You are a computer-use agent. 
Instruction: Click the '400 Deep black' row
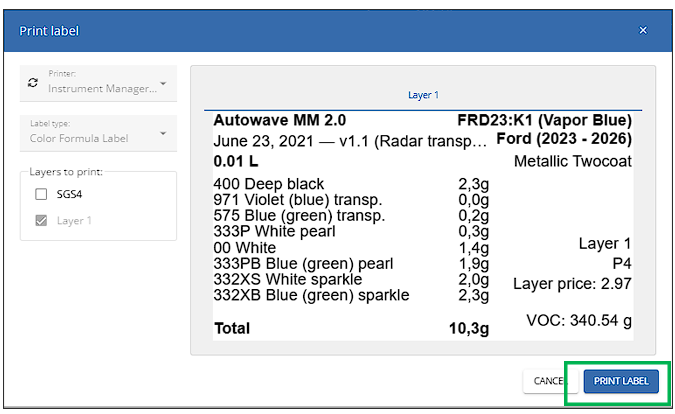pos(351,184)
